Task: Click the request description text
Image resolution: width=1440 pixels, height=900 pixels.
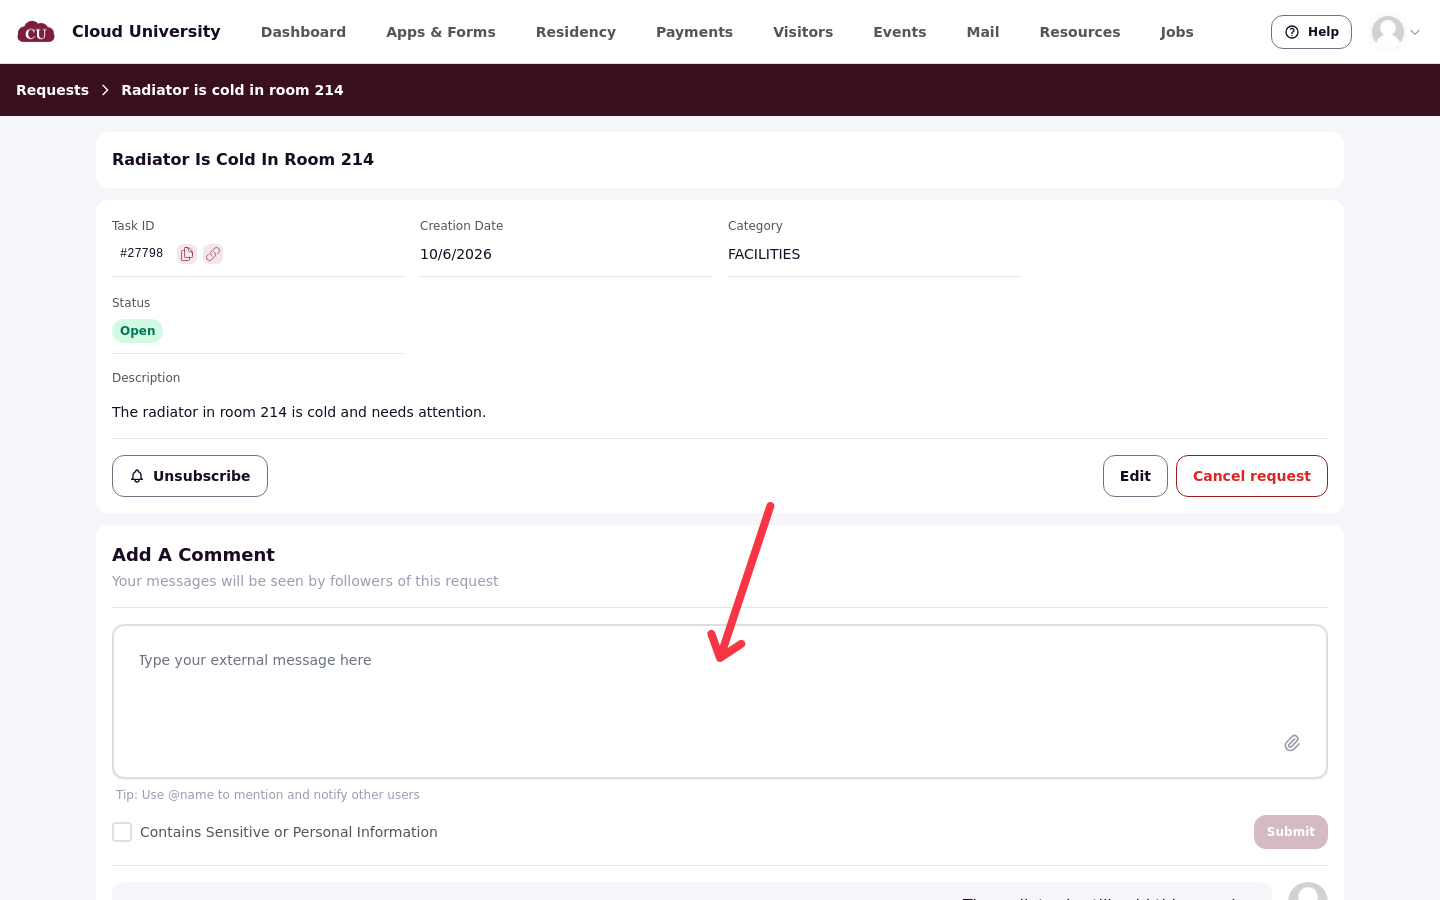Action: (x=299, y=412)
